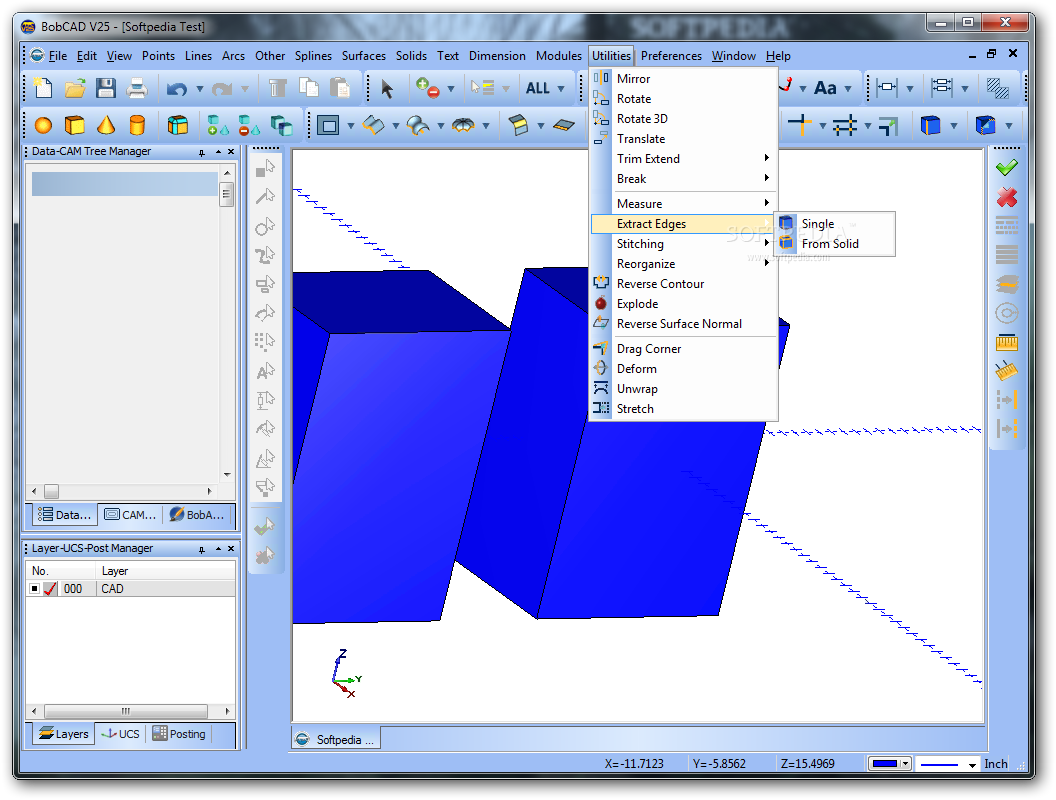This screenshot has height=800, width=1056.
Task: Click the Single extract edge icon
Action: click(x=786, y=223)
